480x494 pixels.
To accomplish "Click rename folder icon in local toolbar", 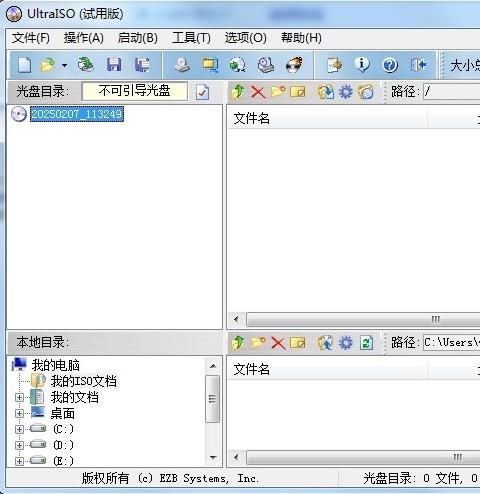I will (x=298, y=343).
